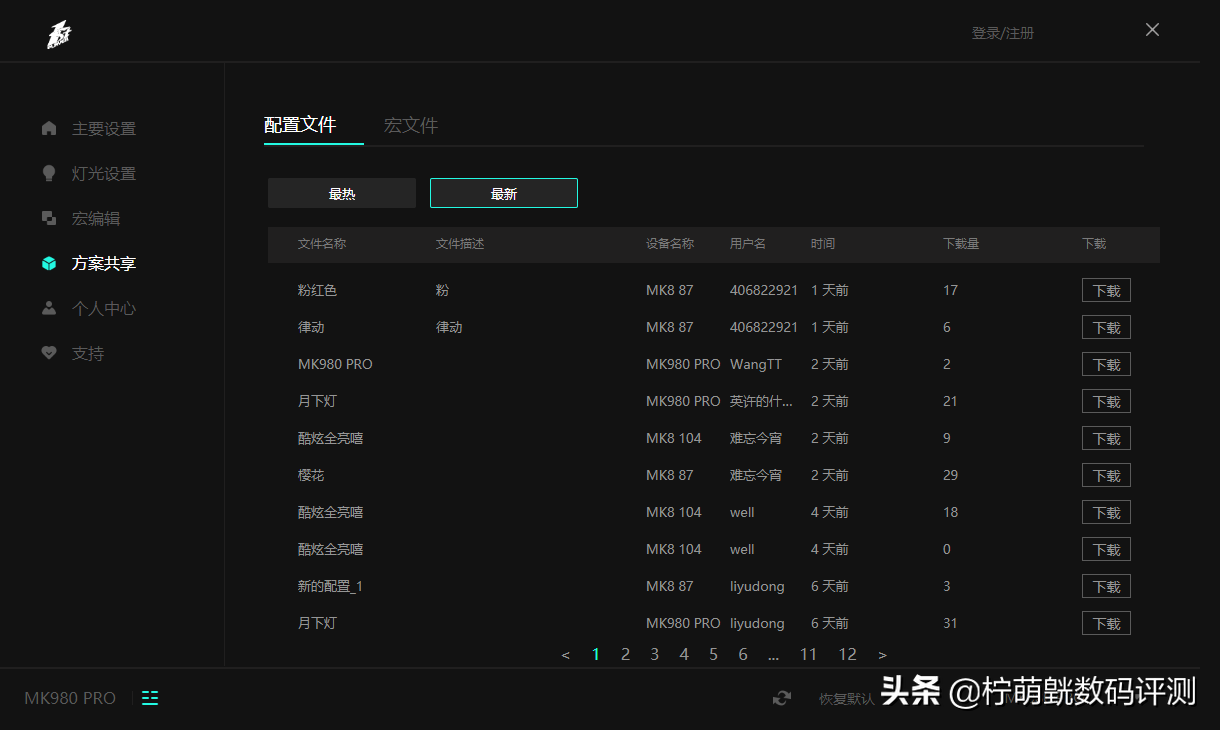Click the 1stPlayer logo in the top-left
Image resolution: width=1220 pixels, height=730 pixels.
(59, 34)
